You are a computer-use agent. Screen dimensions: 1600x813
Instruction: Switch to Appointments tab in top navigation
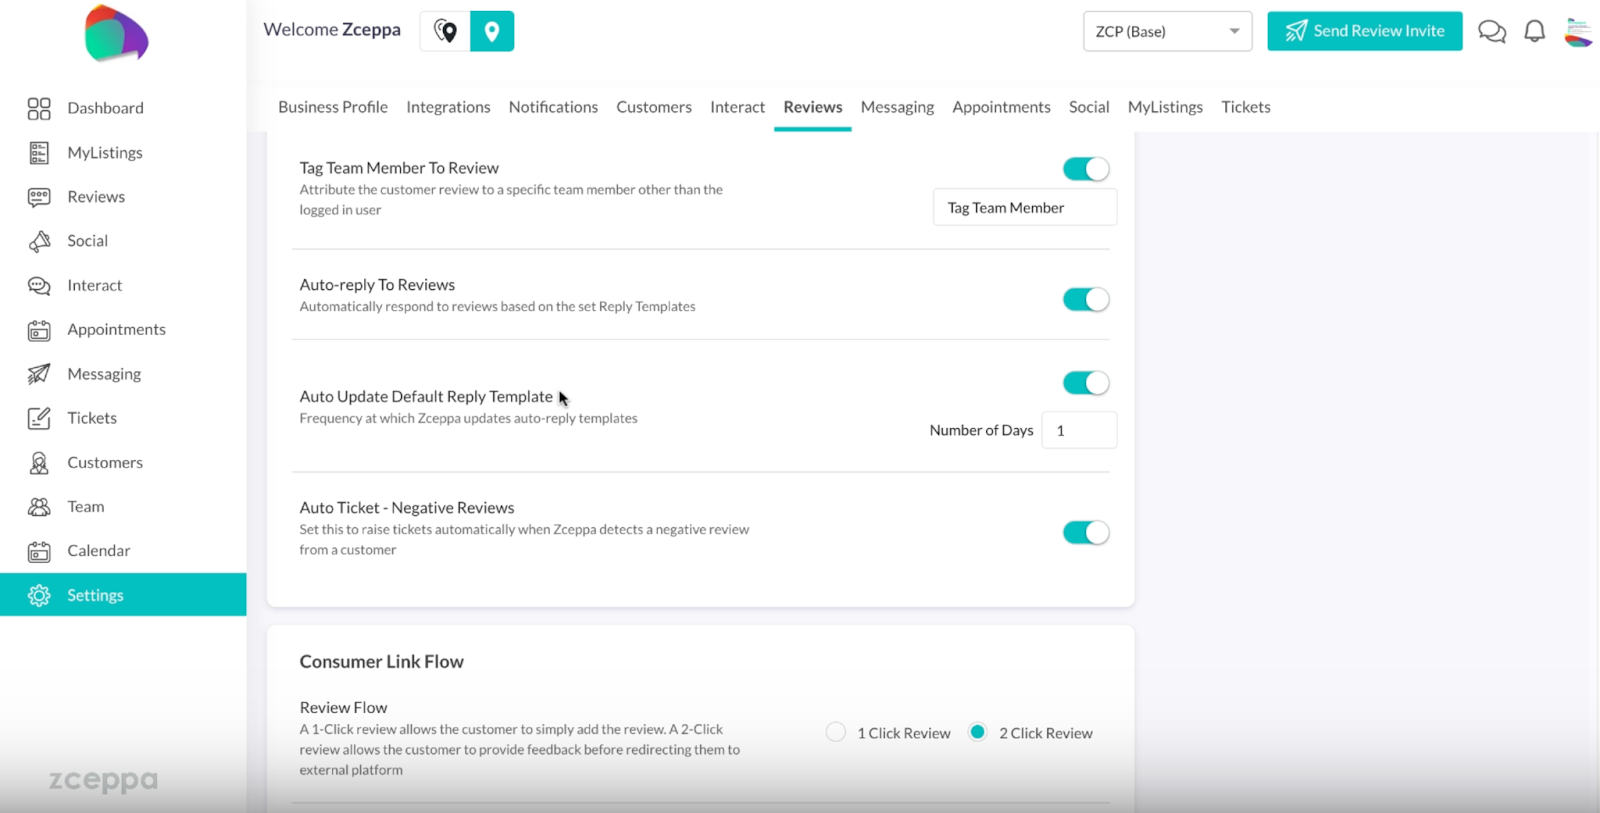[x=1001, y=107]
